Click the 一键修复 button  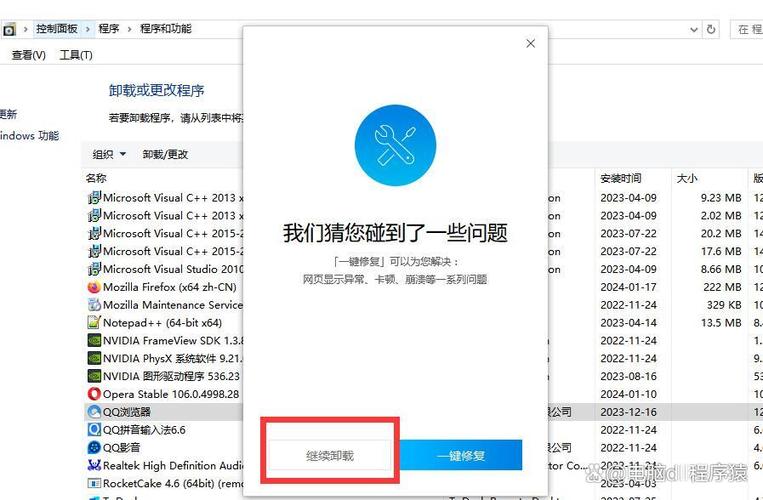click(x=461, y=455)
